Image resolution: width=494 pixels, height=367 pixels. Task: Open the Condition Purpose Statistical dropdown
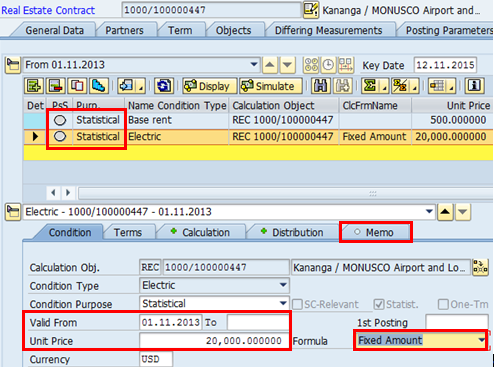[283, 303]
